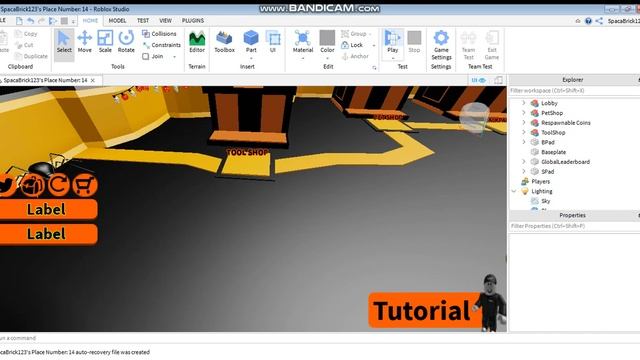Screen dimensions: 640x360
Task: Select the Sky item under Lighting
Action: click(x=545, y=201)
